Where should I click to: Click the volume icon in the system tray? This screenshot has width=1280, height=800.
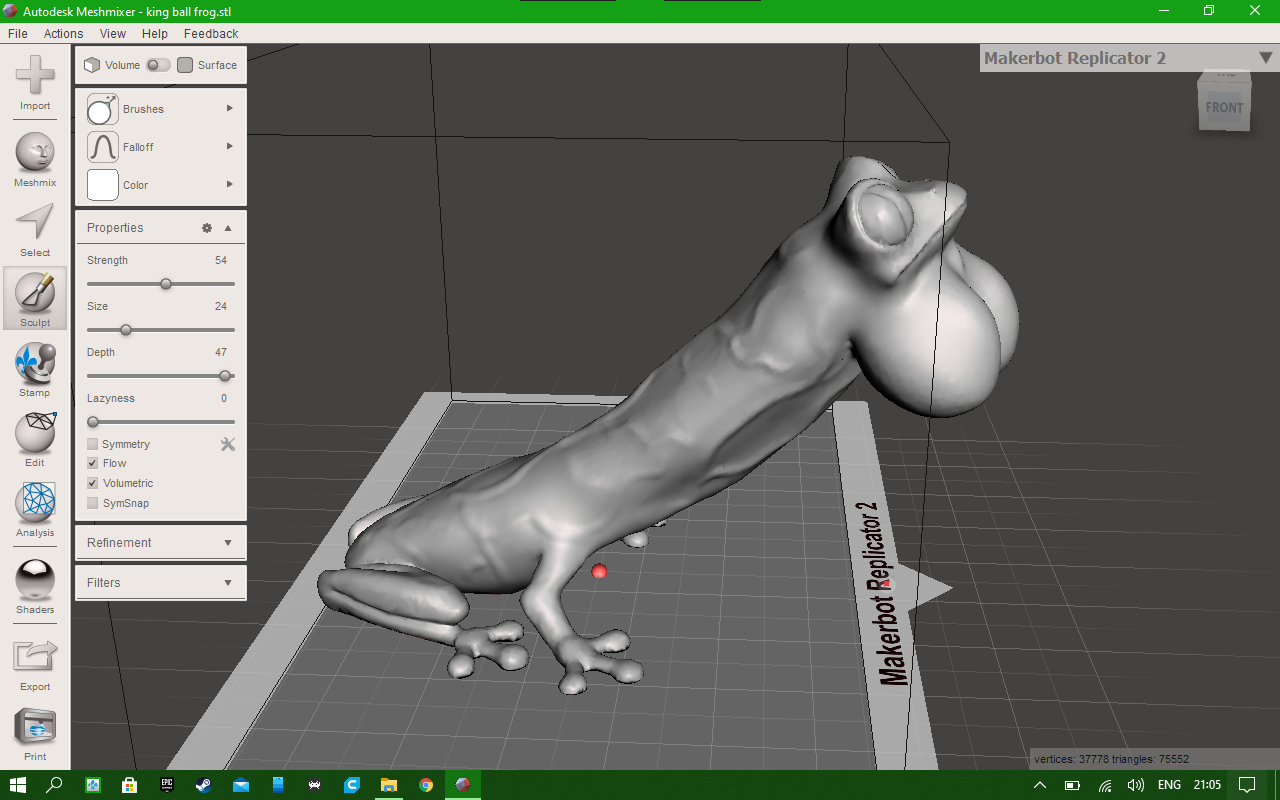point(1135,785)
